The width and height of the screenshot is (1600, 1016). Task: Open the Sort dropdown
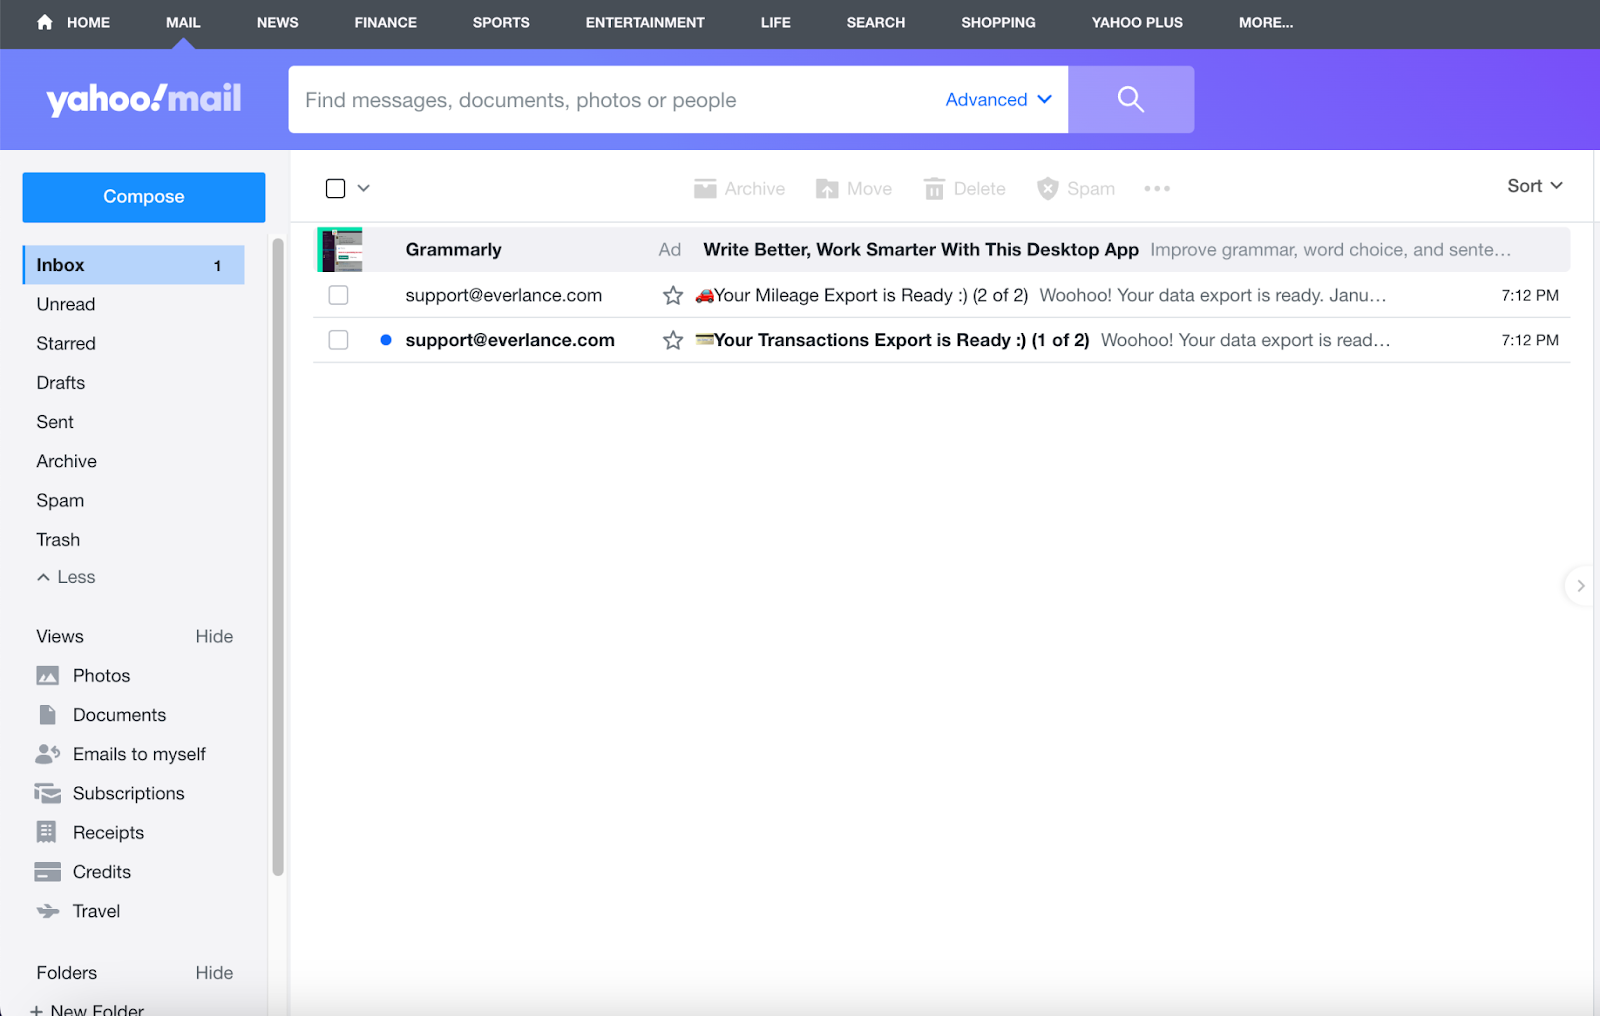pos(1534,186)
